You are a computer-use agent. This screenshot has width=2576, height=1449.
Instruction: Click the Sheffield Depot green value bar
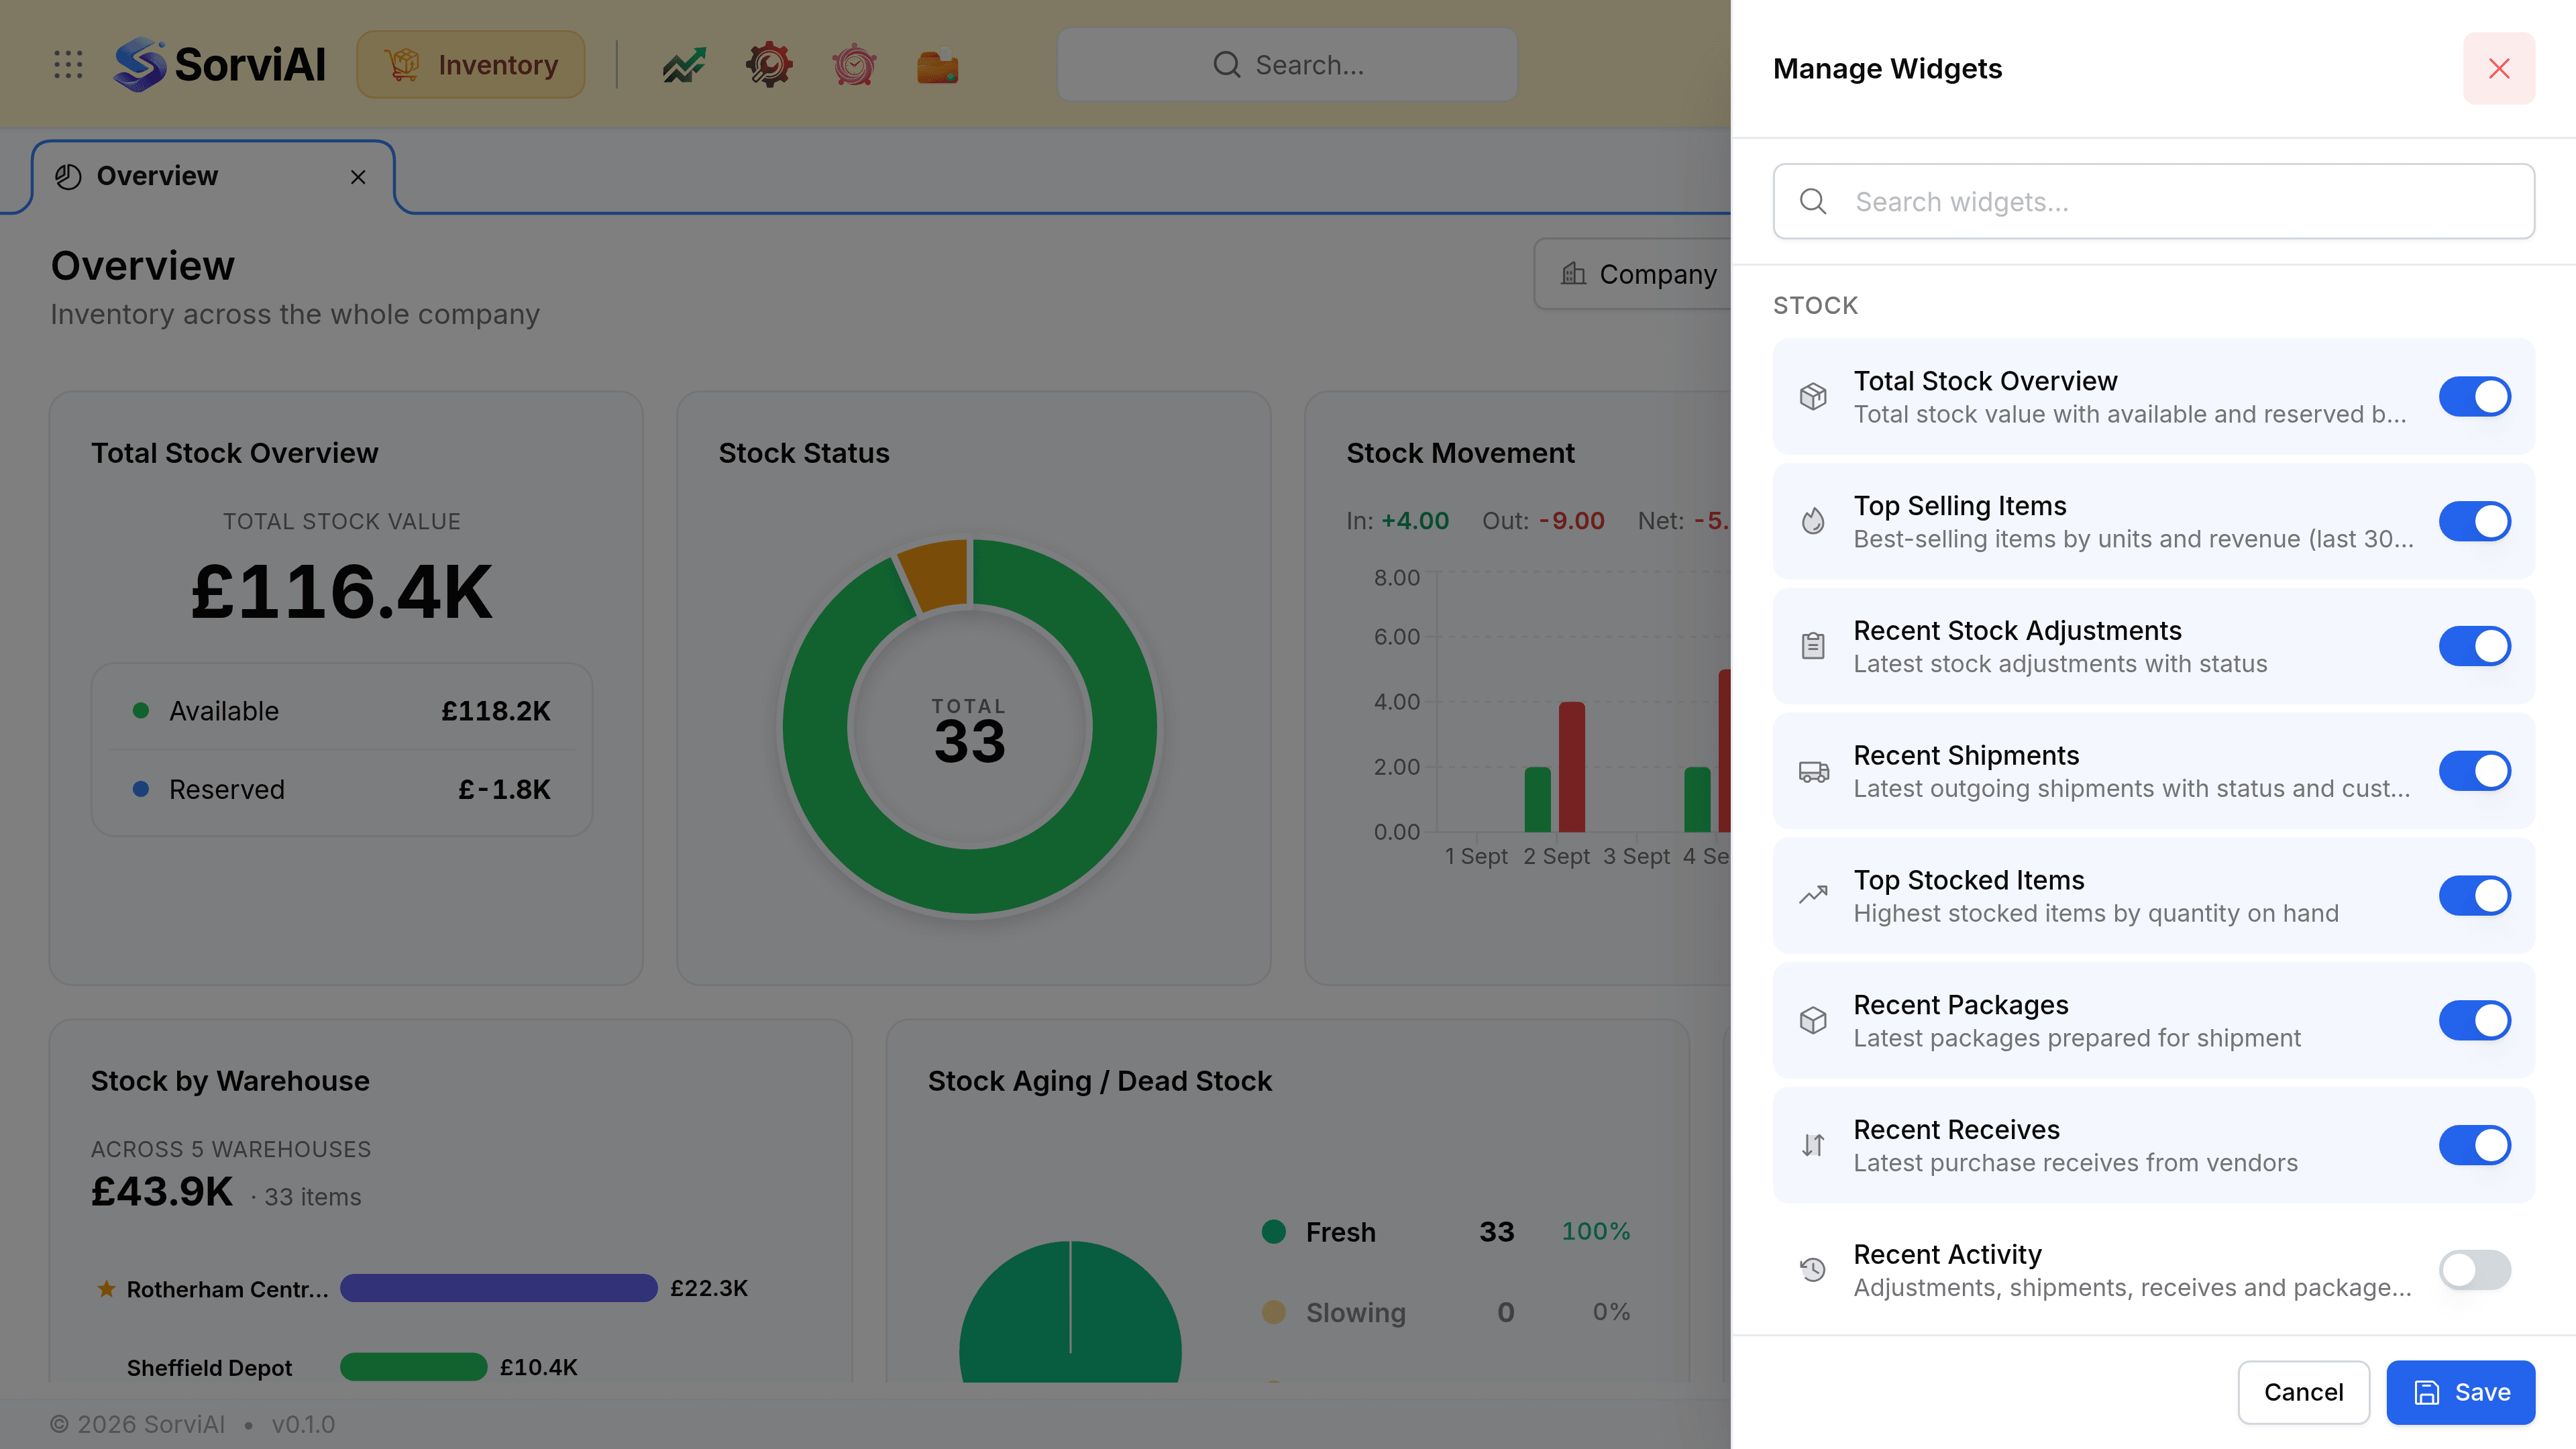tap(413, 1367)
